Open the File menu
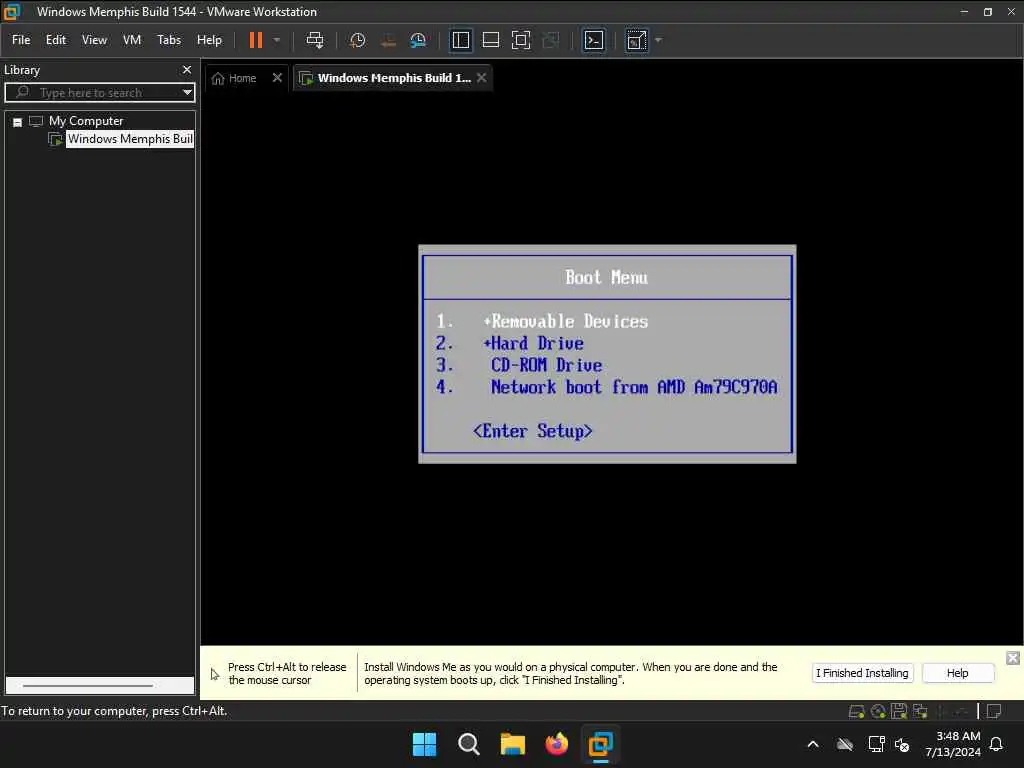1024x768 pixels. (x=21, y=40)
